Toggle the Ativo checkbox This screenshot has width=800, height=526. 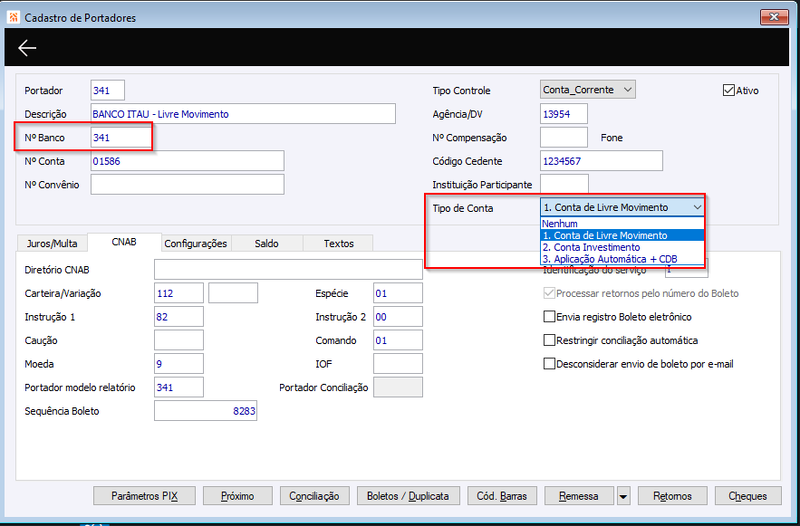pos(729,90)
